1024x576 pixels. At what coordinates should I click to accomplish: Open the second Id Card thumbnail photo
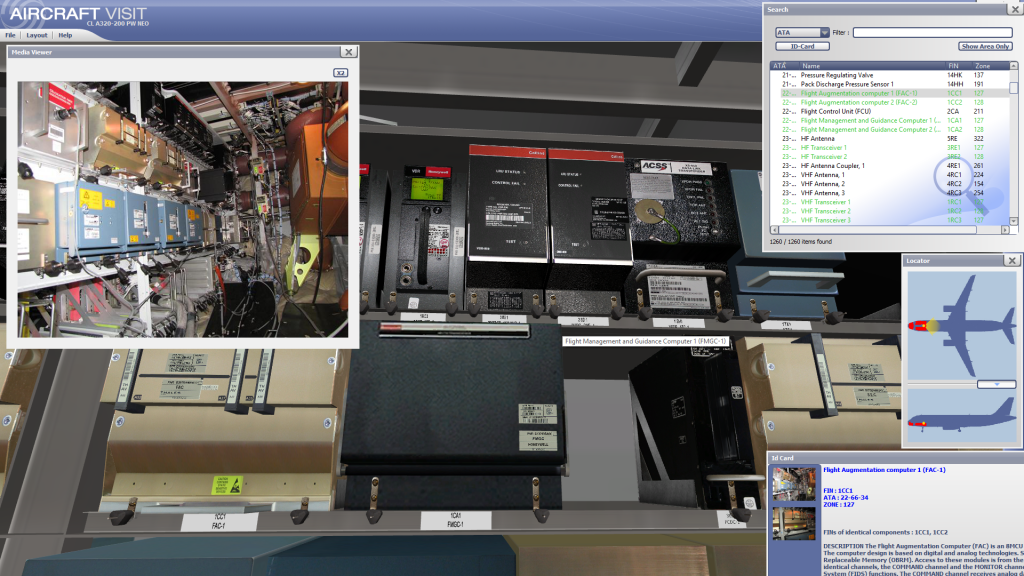click(x=793, y=523)
